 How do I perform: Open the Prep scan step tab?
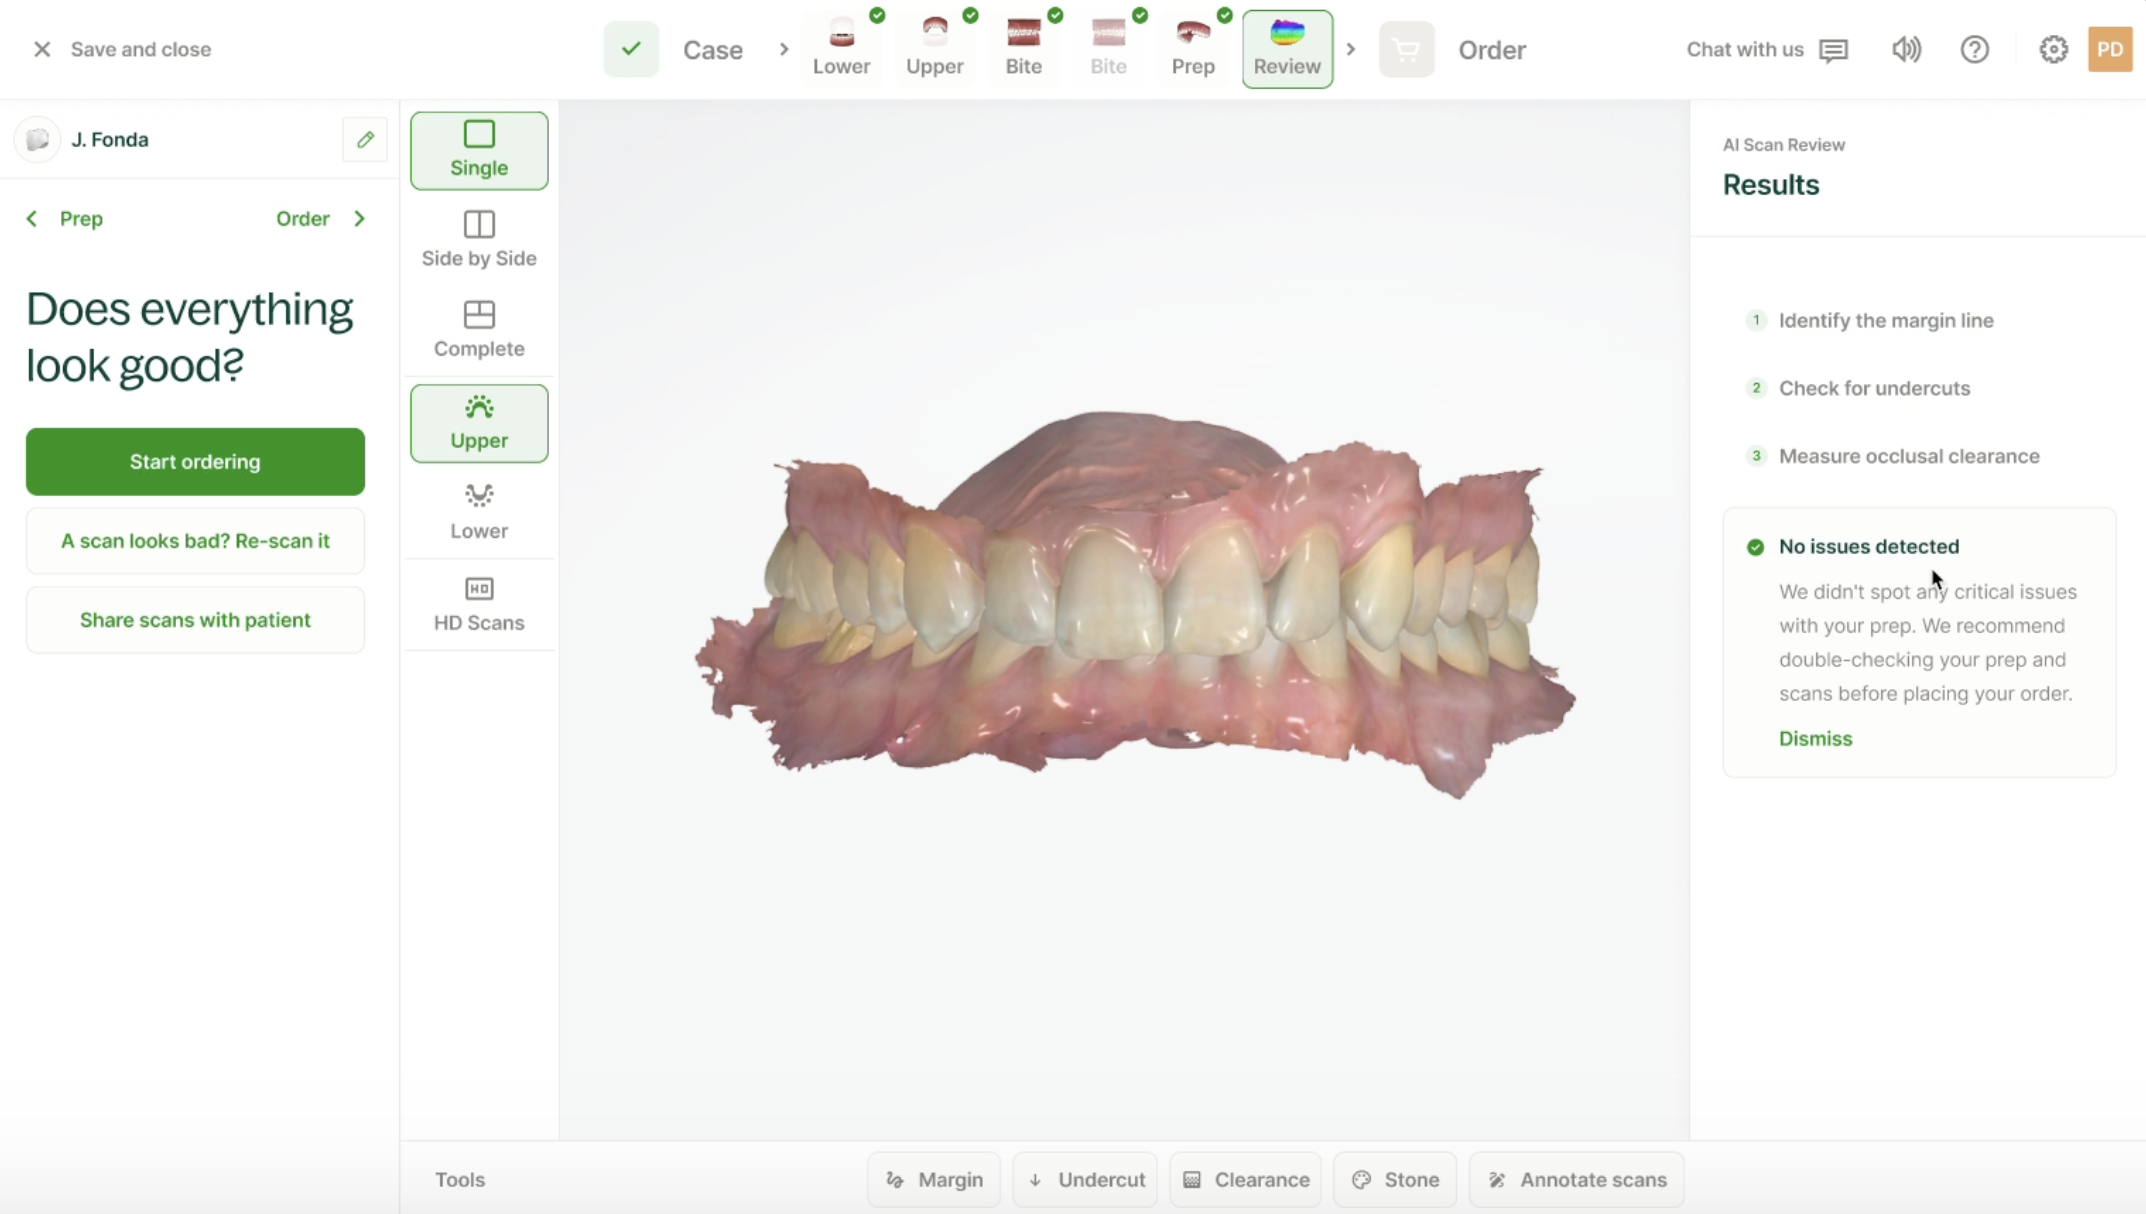(1193, 47)
